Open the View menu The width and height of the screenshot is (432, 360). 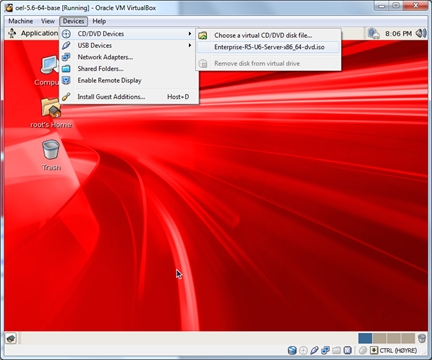pyautogui.click(x=48, y=21)
